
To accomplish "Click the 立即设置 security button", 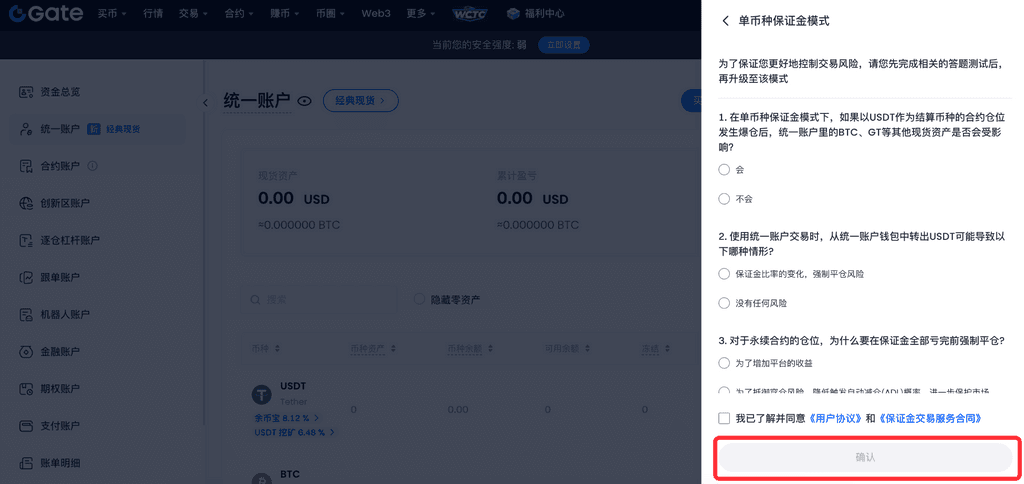I will click(563, 45).
